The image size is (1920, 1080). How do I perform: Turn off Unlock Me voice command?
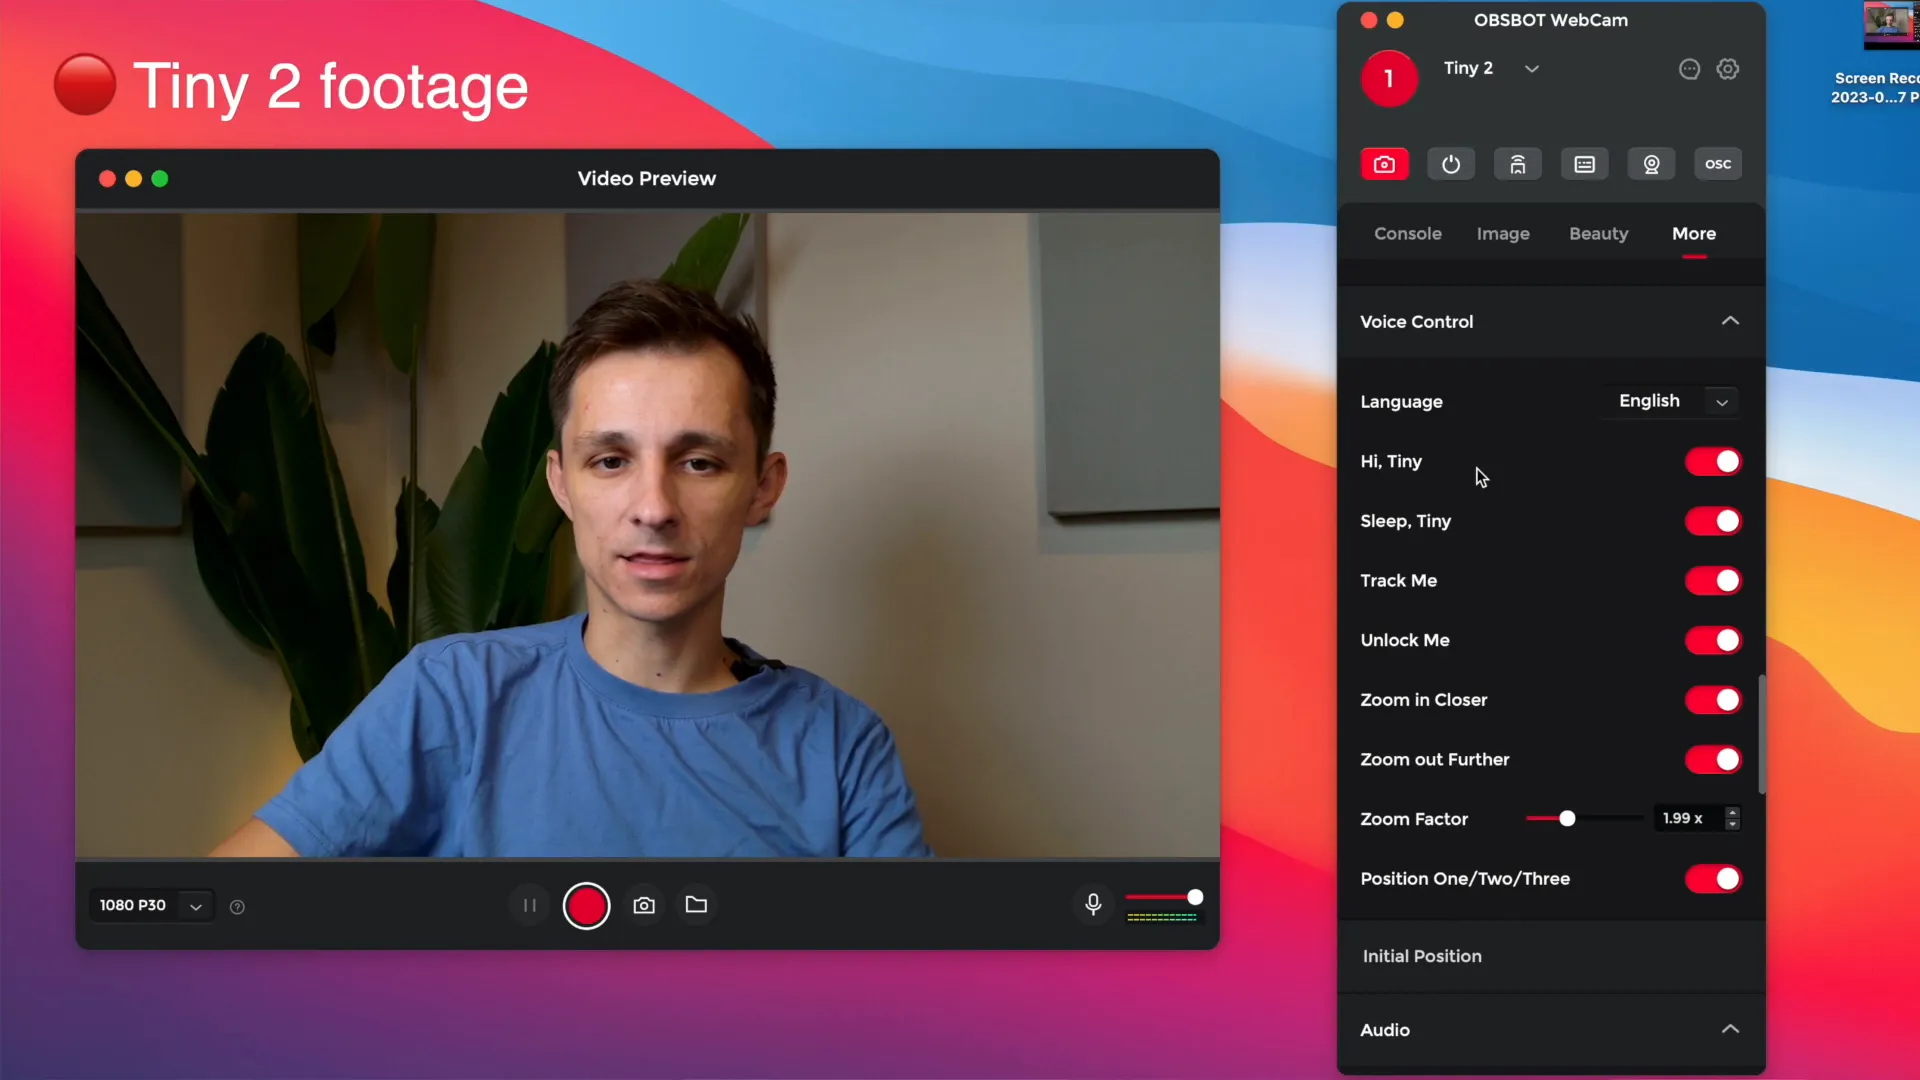tap(1713, 640)
